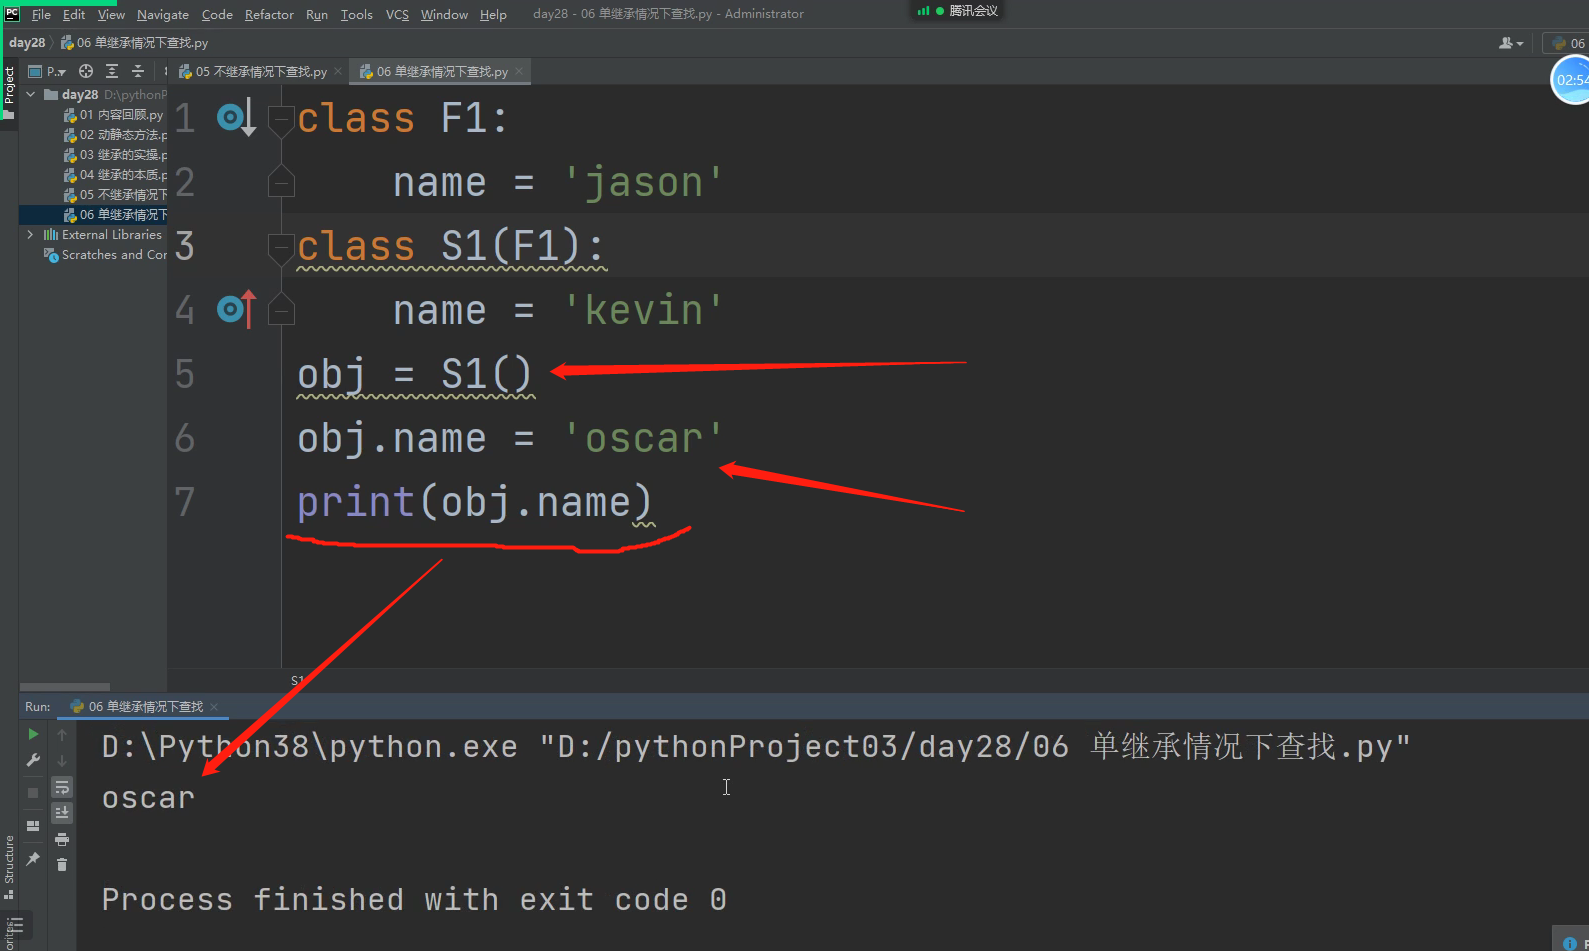This screenshot has width=1589, height=951.
Task: Collapse class F1 fold marker
Action: (x=281, y=120)
